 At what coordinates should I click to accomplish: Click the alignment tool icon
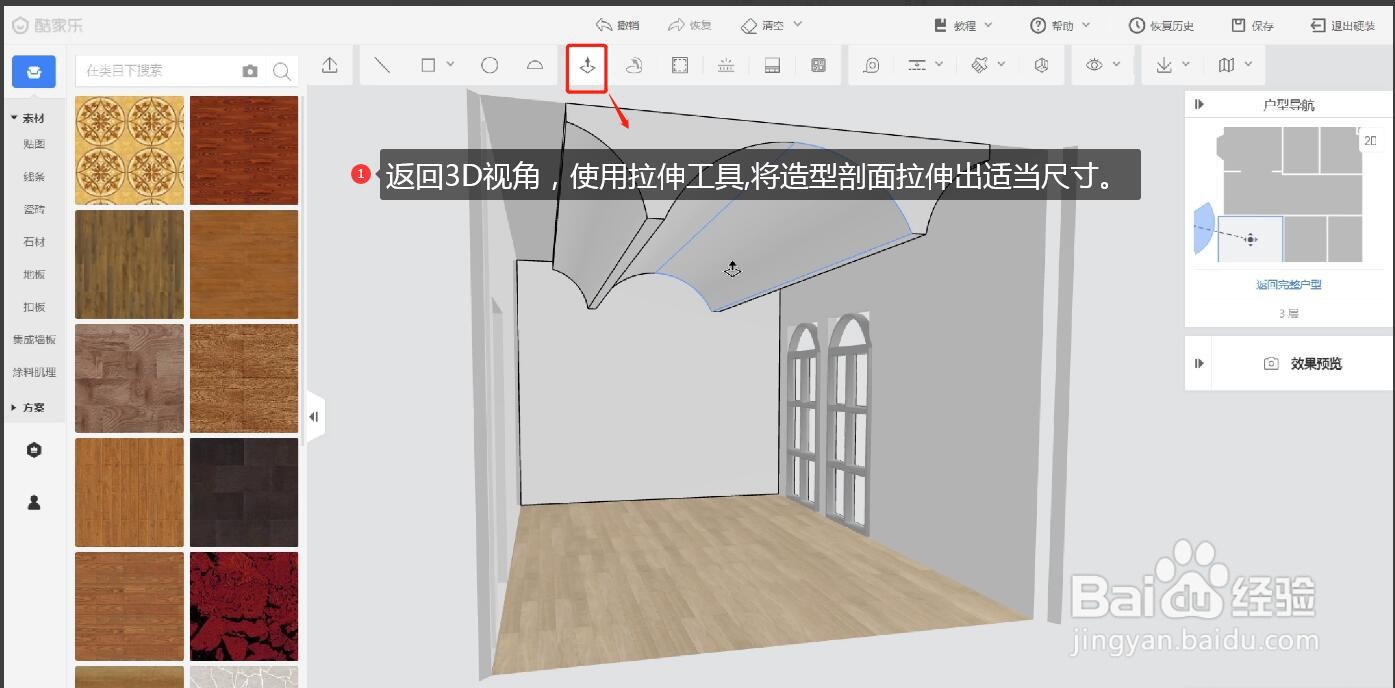(x=917, y=65)
